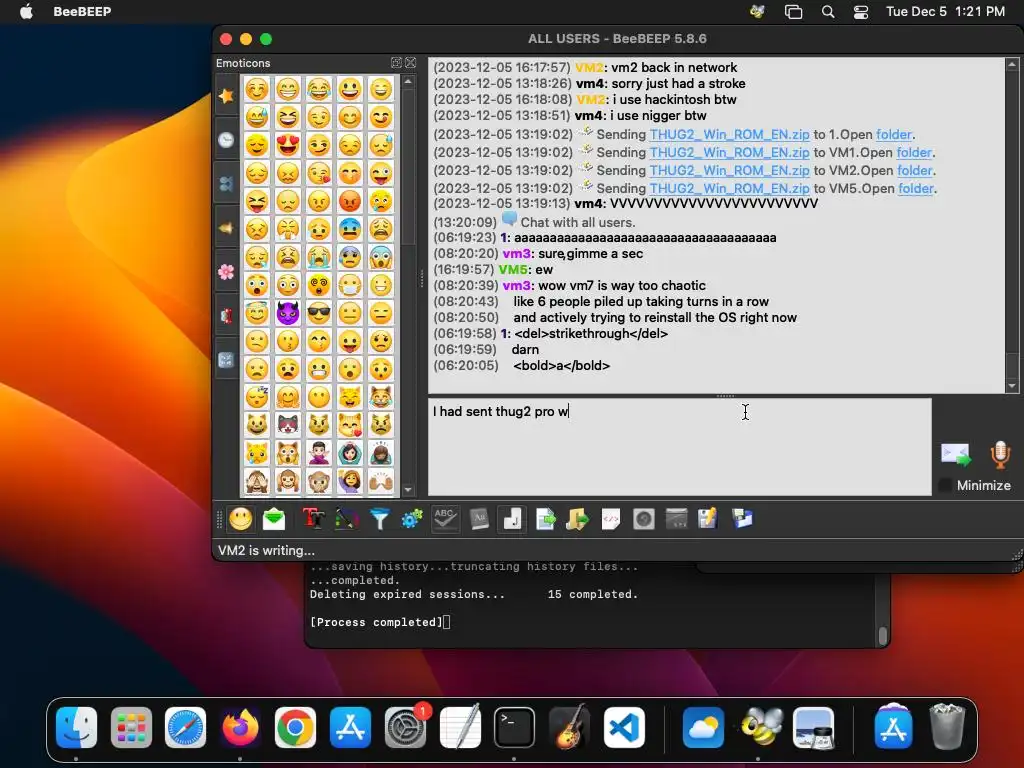Insert the sleeping zzz emoticon
1024x768 pixels.
[257, 397]
